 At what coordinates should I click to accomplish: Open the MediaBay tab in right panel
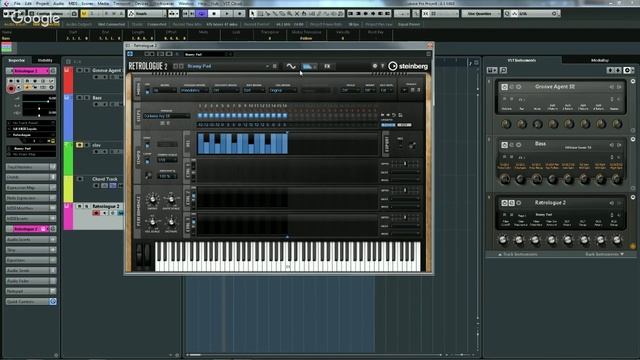[599, 60]
